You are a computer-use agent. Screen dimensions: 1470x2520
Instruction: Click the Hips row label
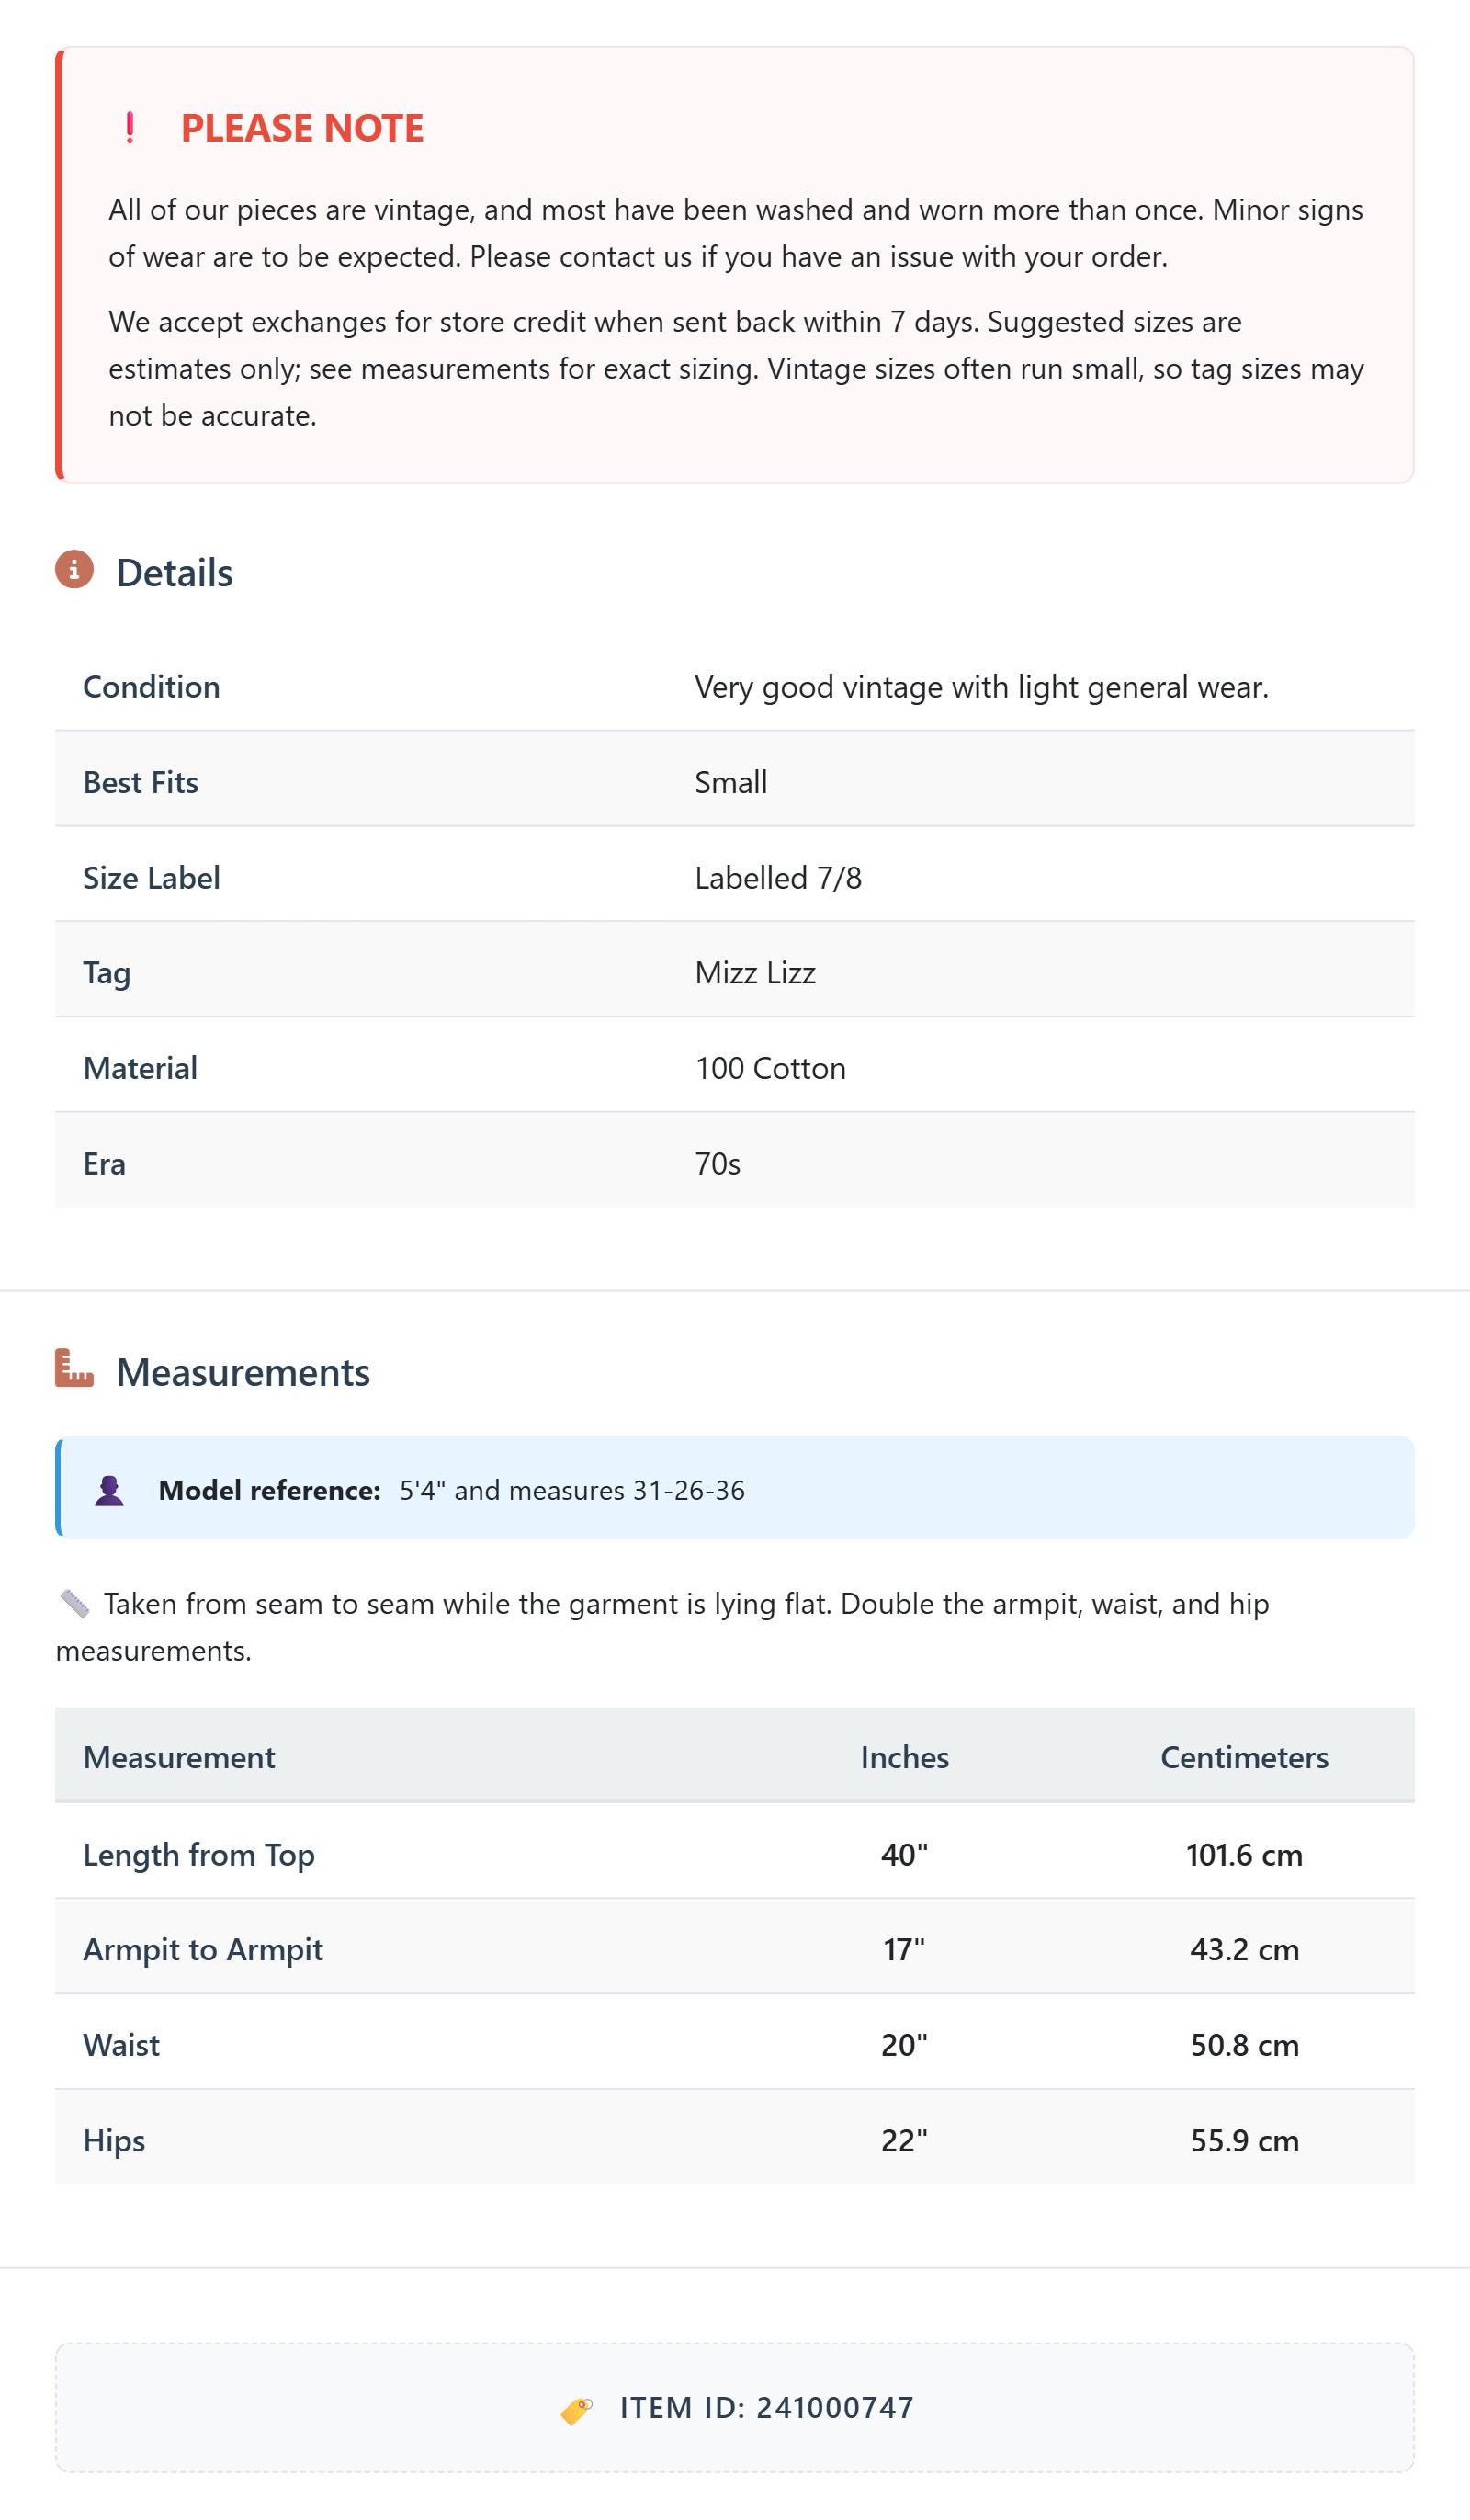click(x=114, y=2141)
